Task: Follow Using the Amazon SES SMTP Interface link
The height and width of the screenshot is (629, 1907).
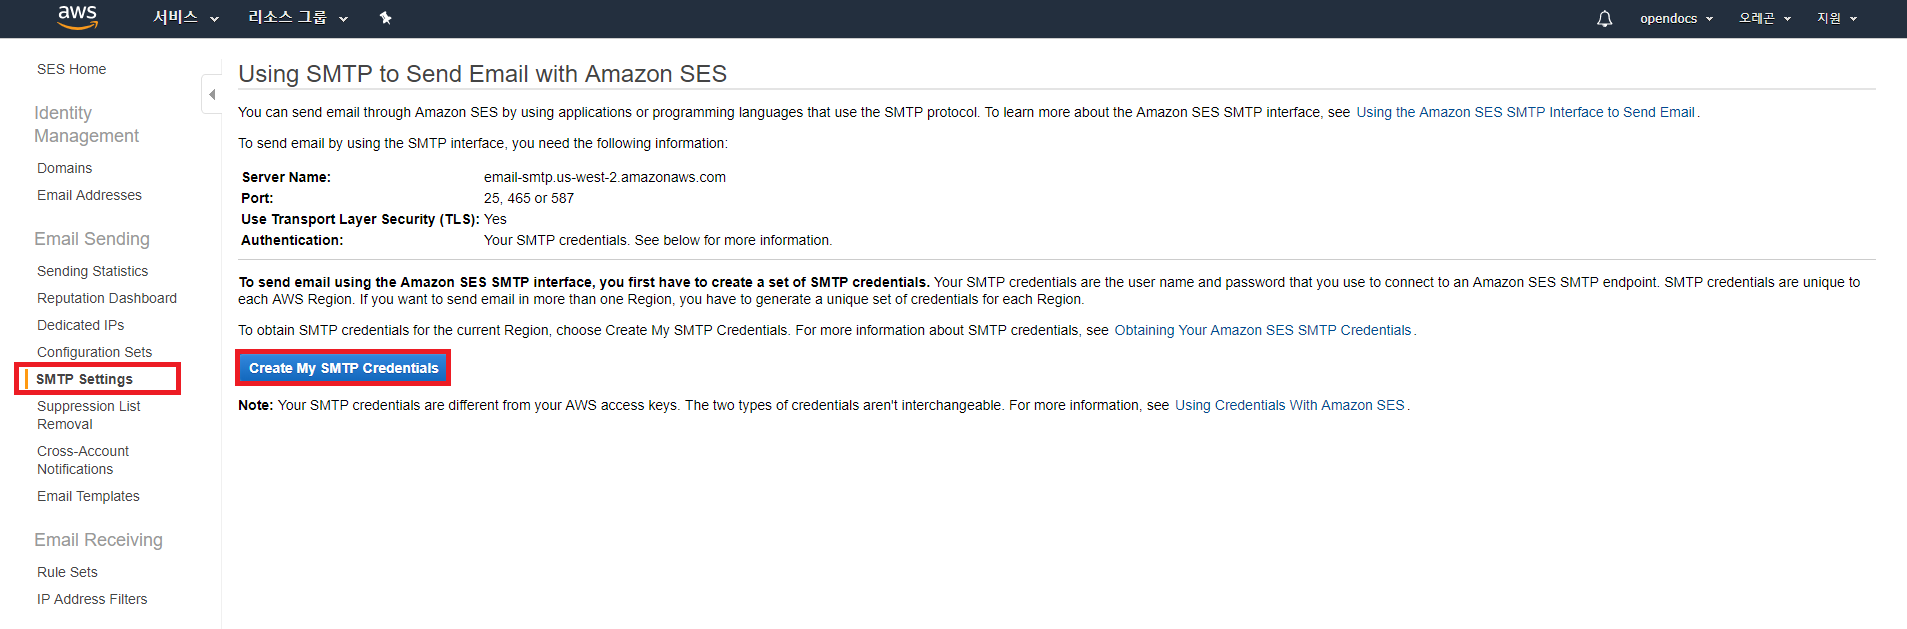Action: [x=1525, y=112]
